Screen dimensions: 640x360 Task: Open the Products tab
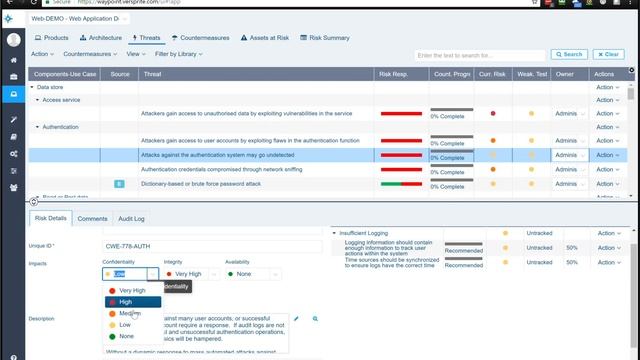pos(51,38)
